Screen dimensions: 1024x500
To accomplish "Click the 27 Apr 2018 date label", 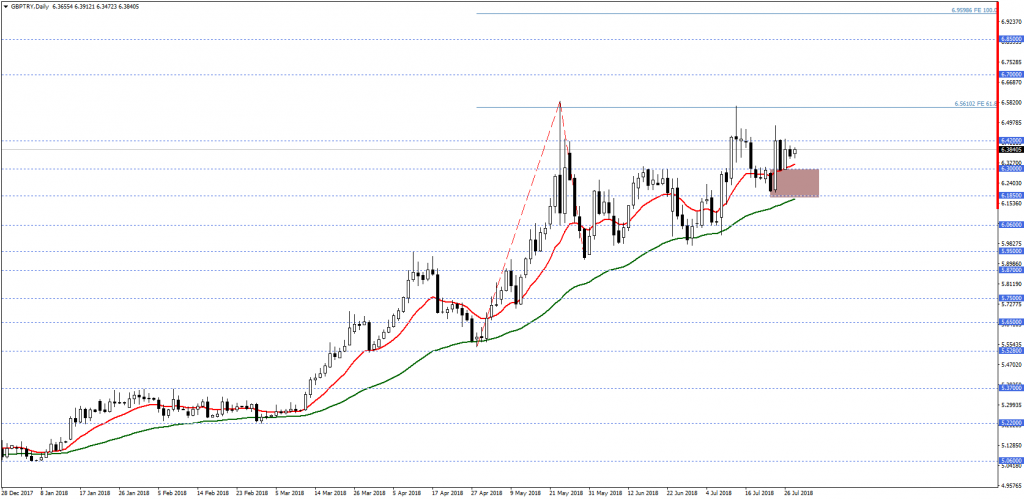I will [x=487, y=493].
